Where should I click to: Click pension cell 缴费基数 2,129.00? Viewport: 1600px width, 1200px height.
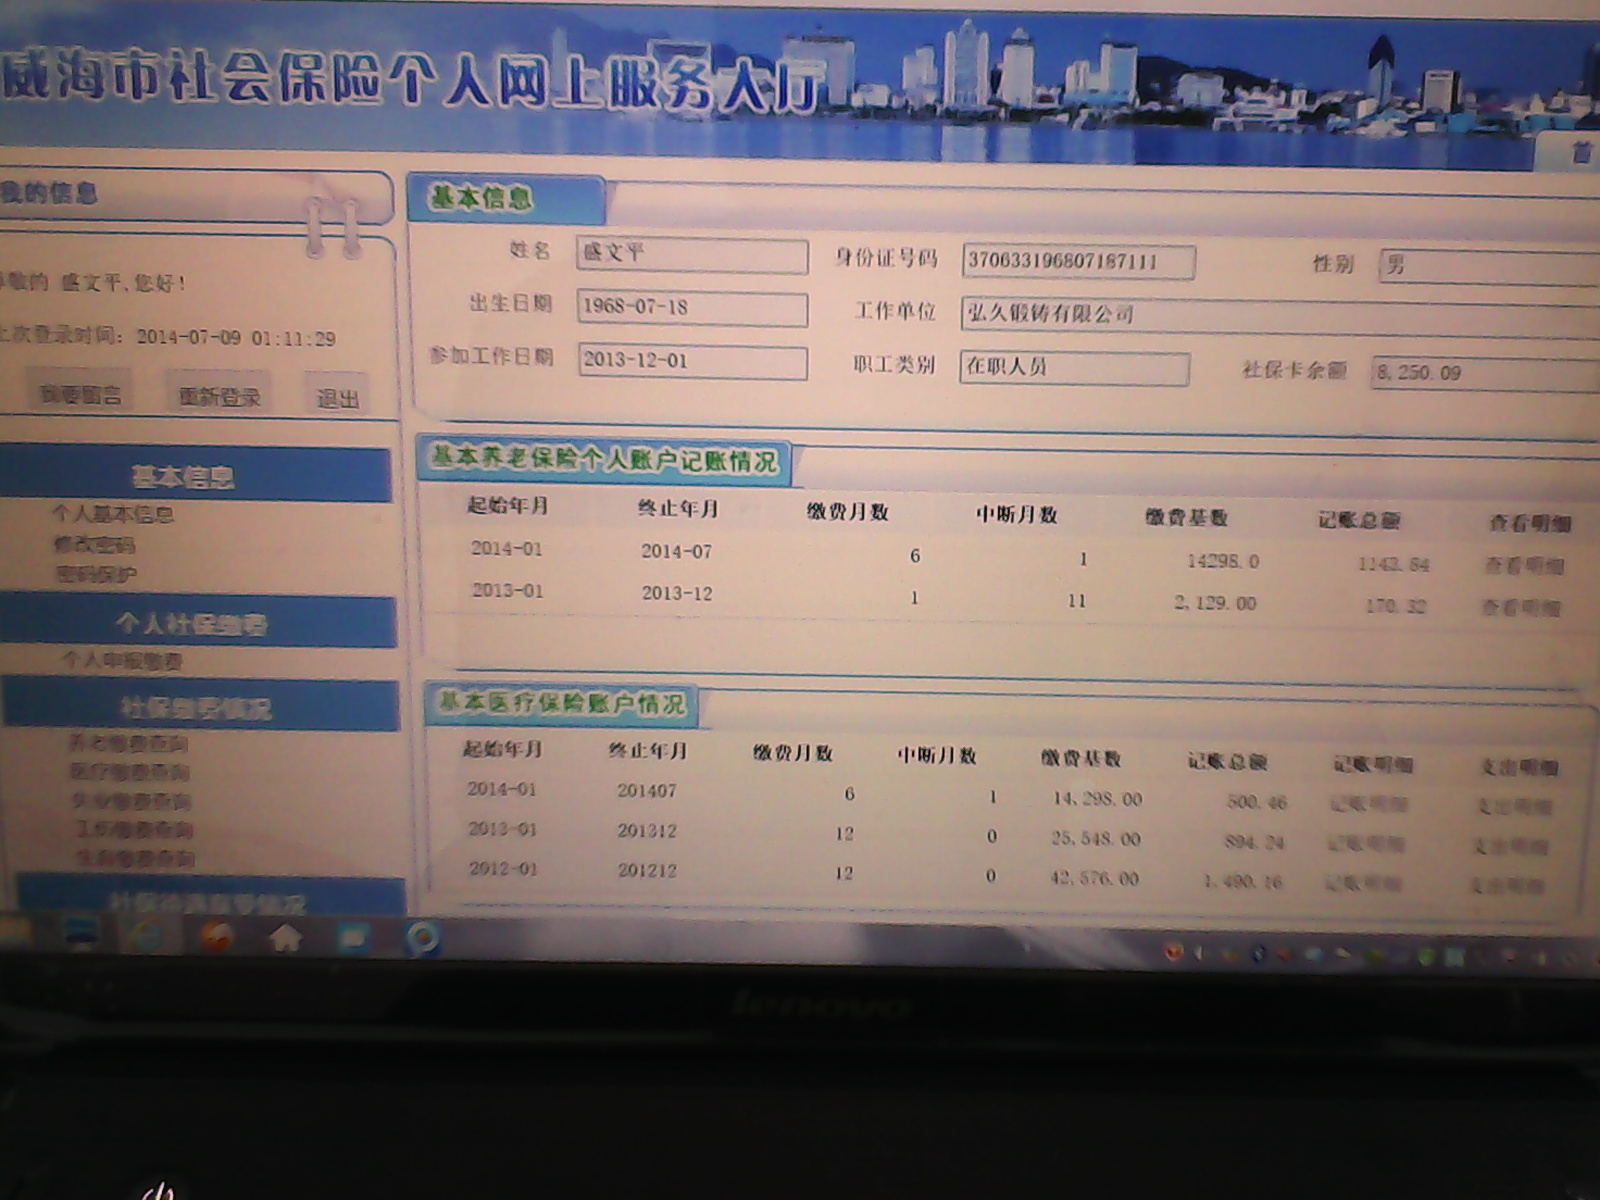(1215, 603)
